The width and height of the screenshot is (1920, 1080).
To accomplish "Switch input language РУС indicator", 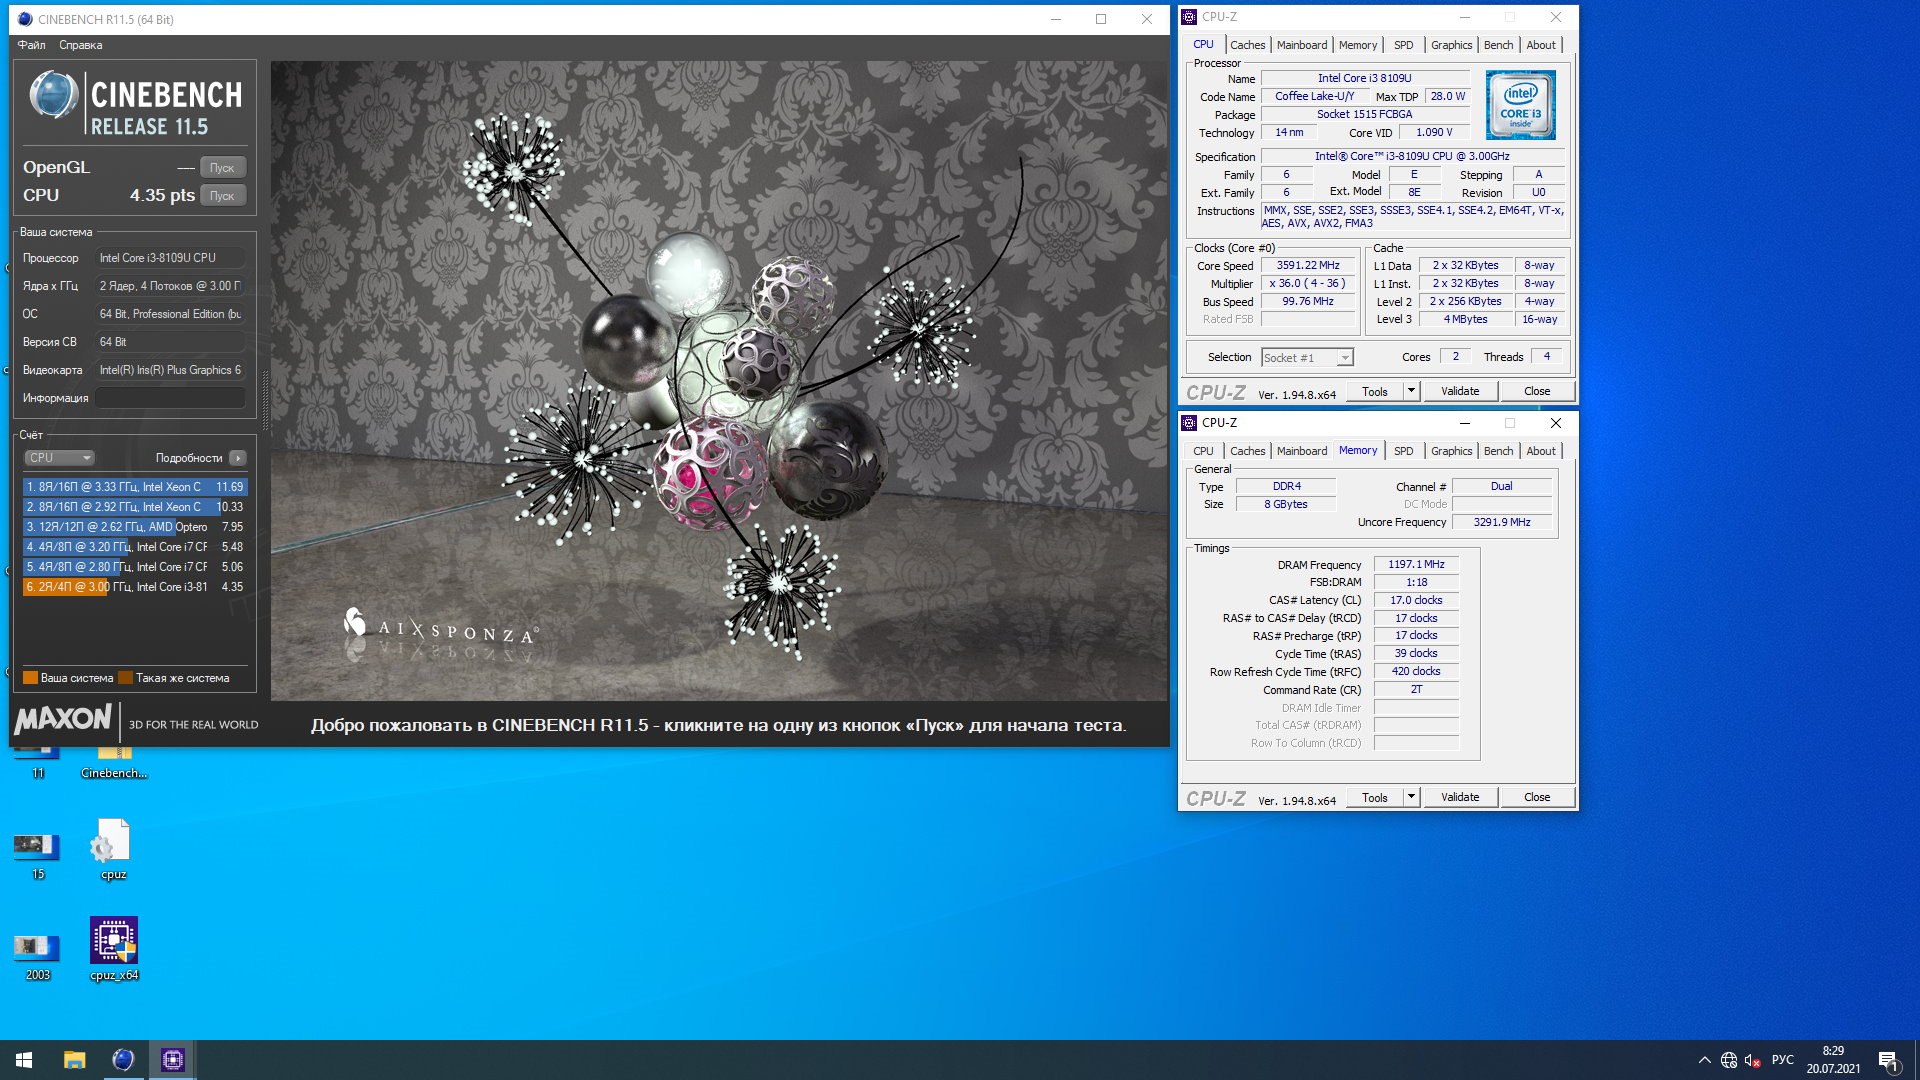I will (x=1782, y=1060).
